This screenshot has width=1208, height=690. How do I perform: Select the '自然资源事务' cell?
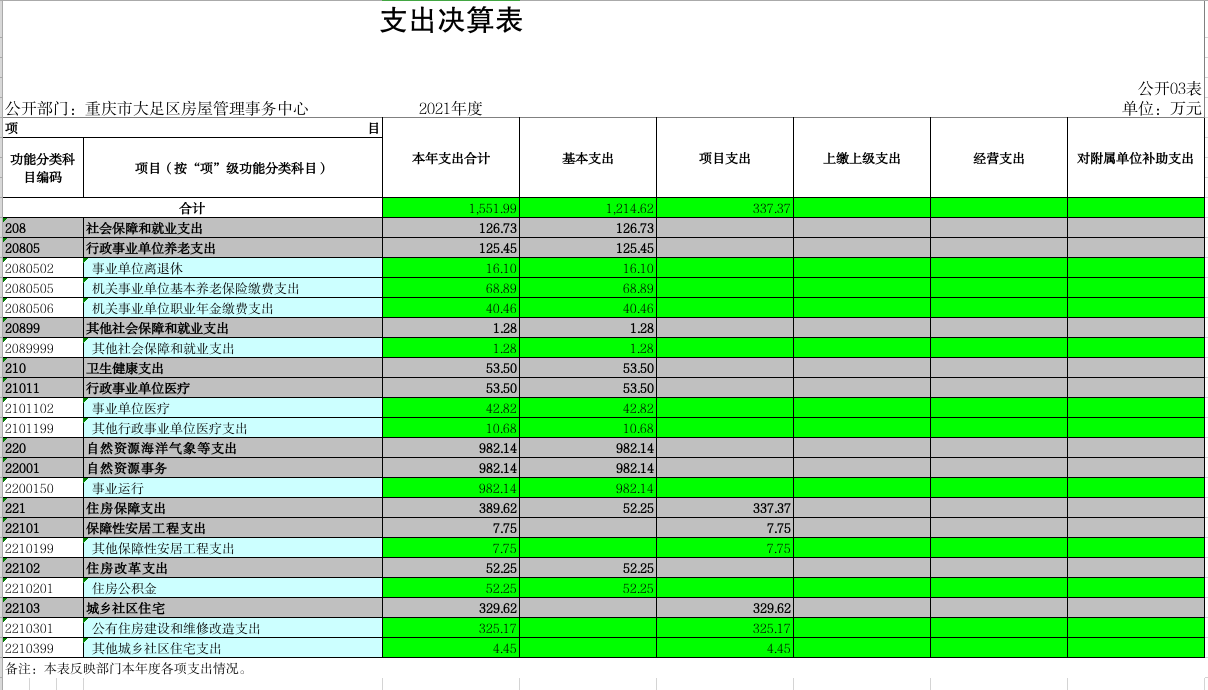[233, 468]
